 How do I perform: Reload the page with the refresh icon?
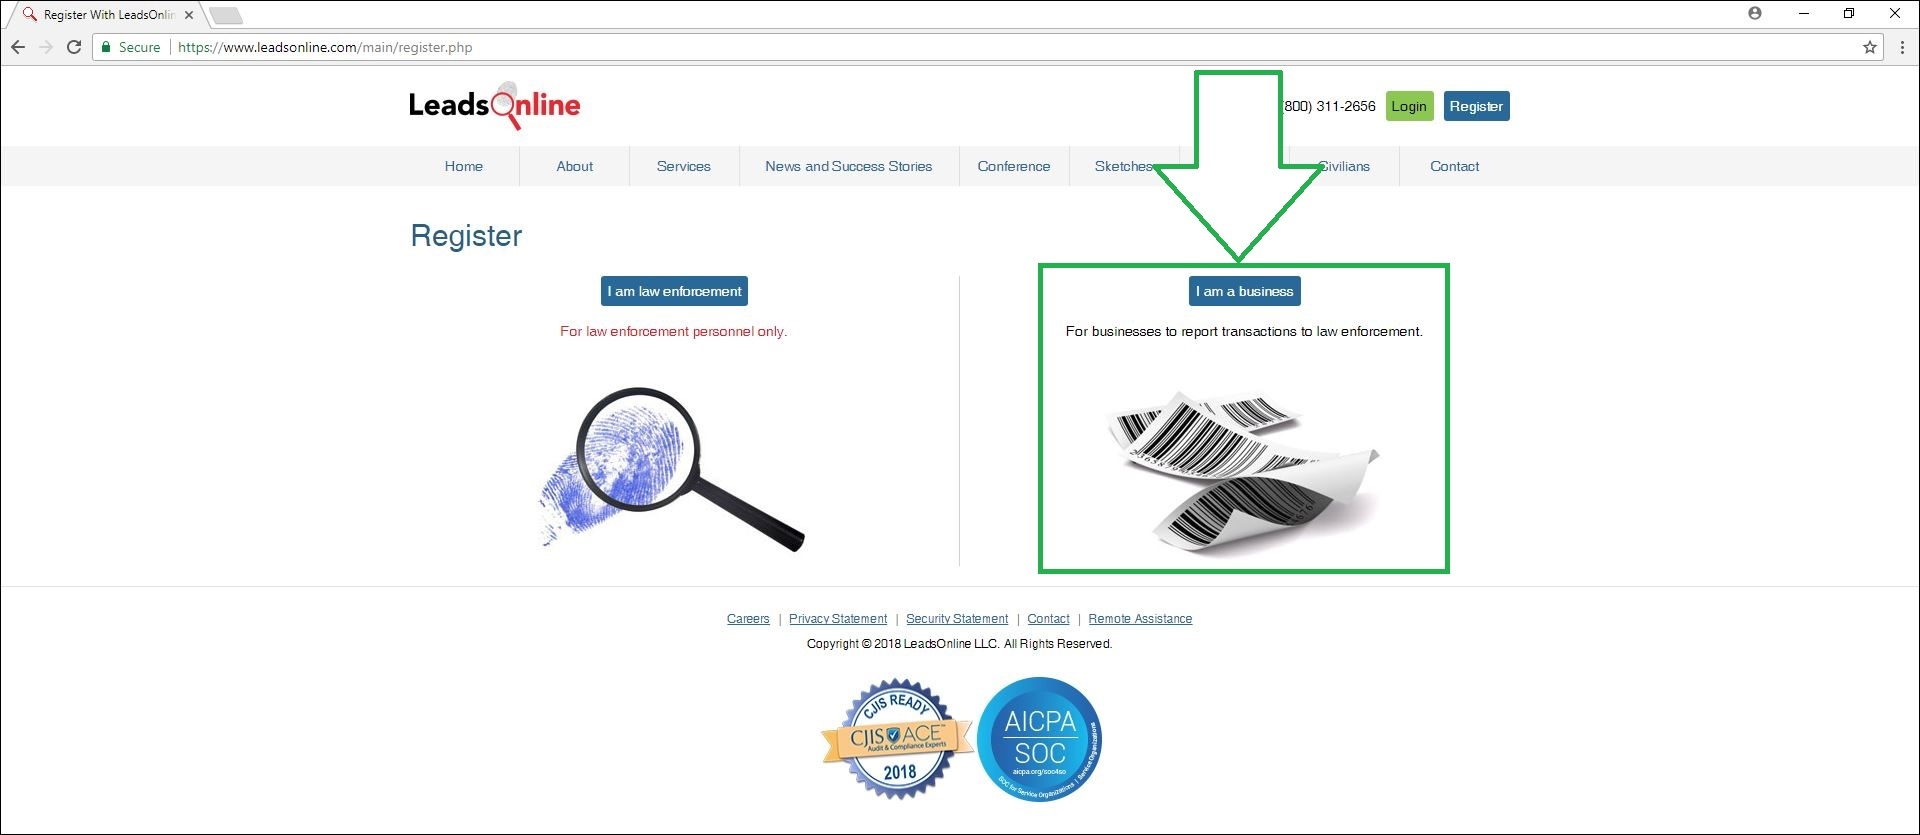click(74, 47)
